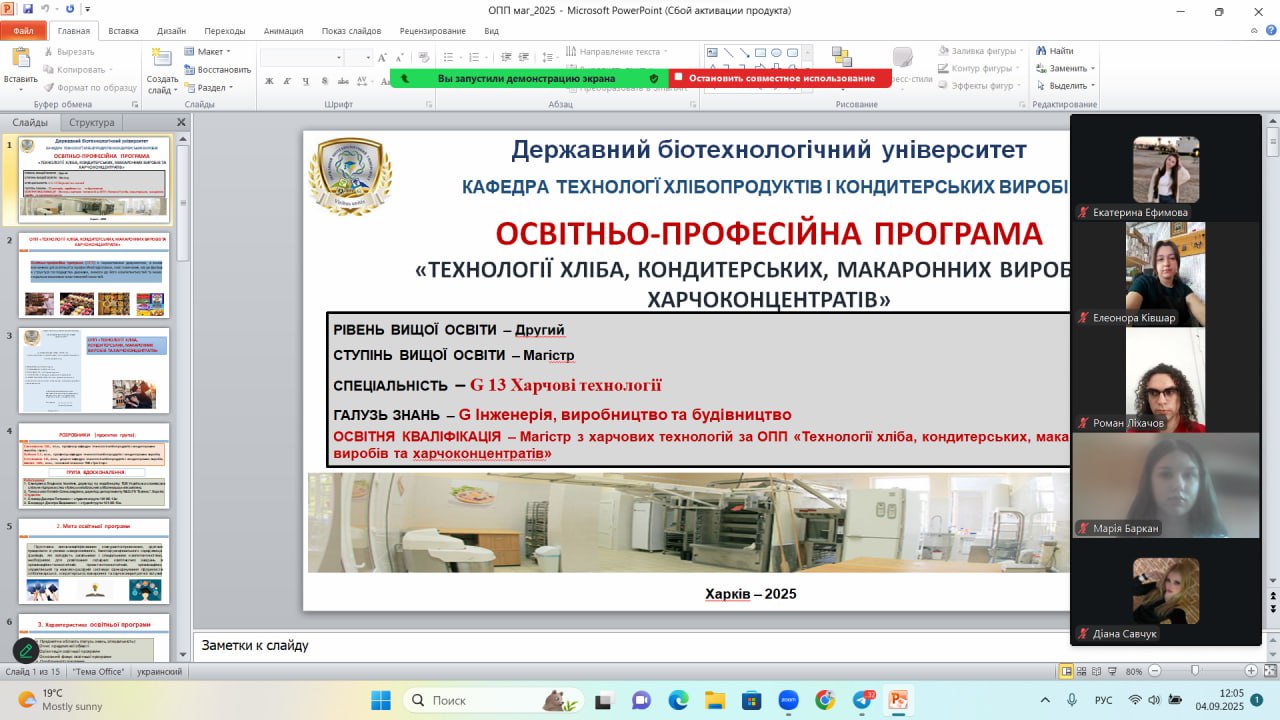Select slide 4 thumbnail
Image resolution: width=1280 pixels, height=720 pixels.
94,465
